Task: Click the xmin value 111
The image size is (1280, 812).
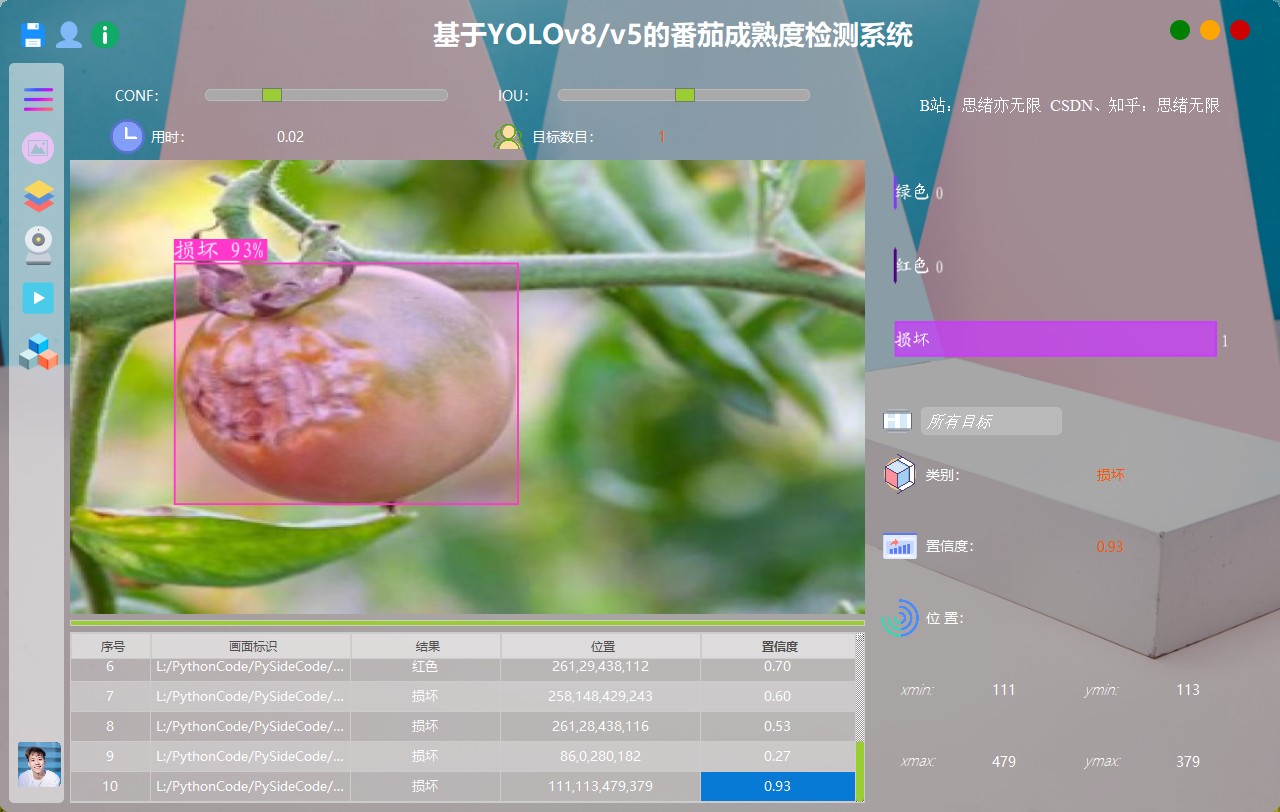Action: pos(1004,689)
